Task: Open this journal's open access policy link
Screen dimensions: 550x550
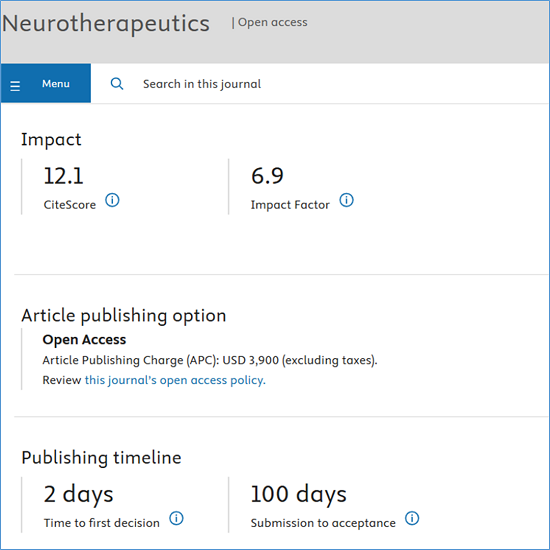Action: [175, 380]
